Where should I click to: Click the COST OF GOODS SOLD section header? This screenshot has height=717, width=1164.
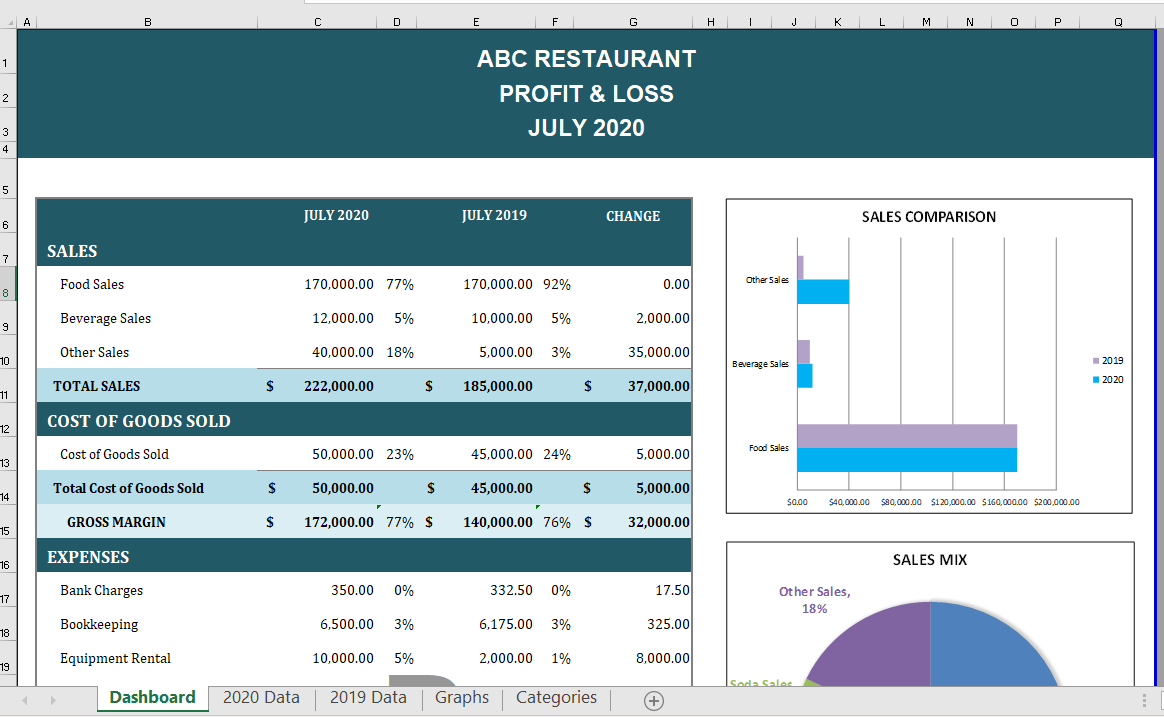coord(139,421)
